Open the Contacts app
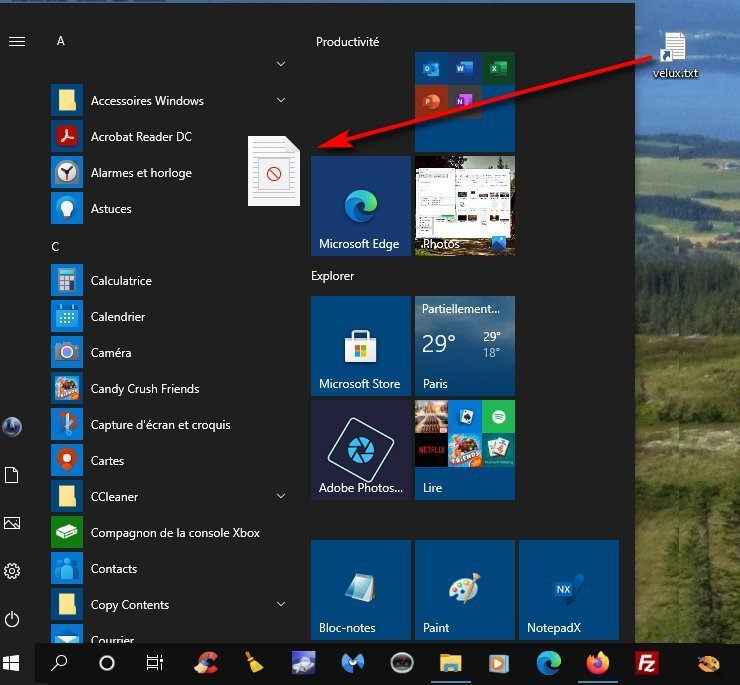 [x=168, y=569]
